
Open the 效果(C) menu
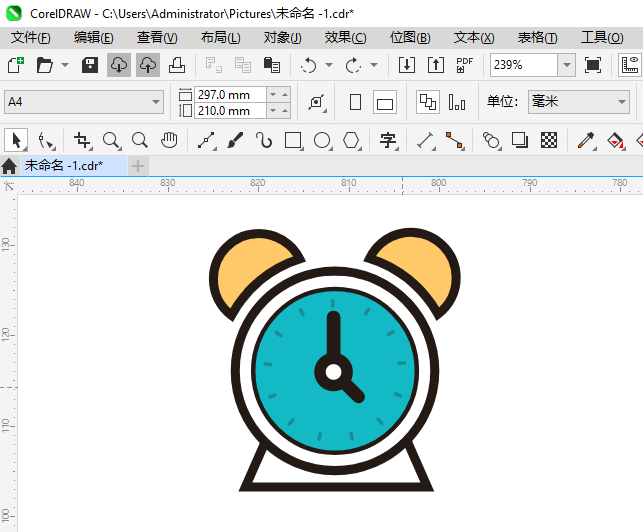pos(345,38)
